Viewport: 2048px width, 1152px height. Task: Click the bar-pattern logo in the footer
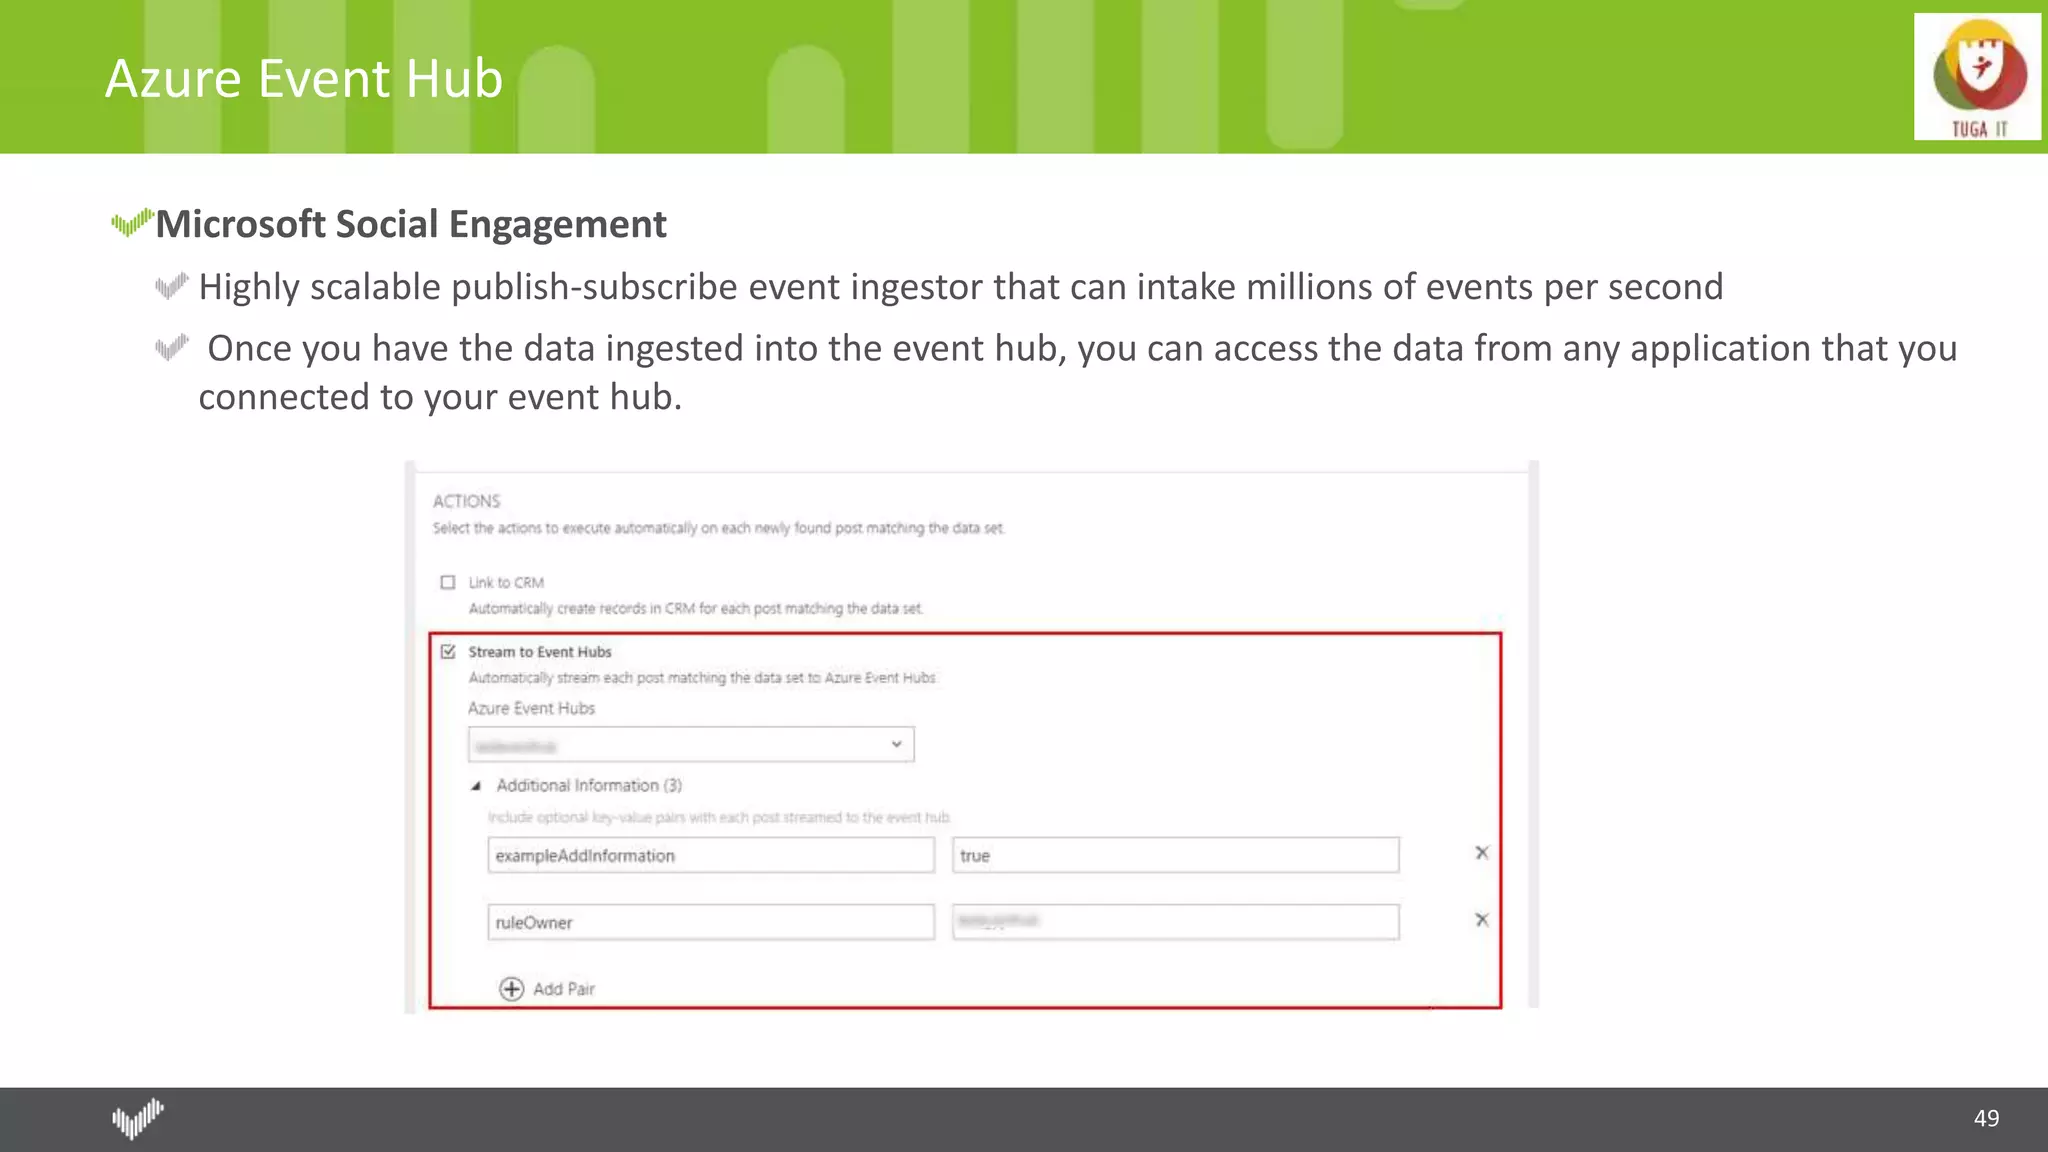[138, 1118]
